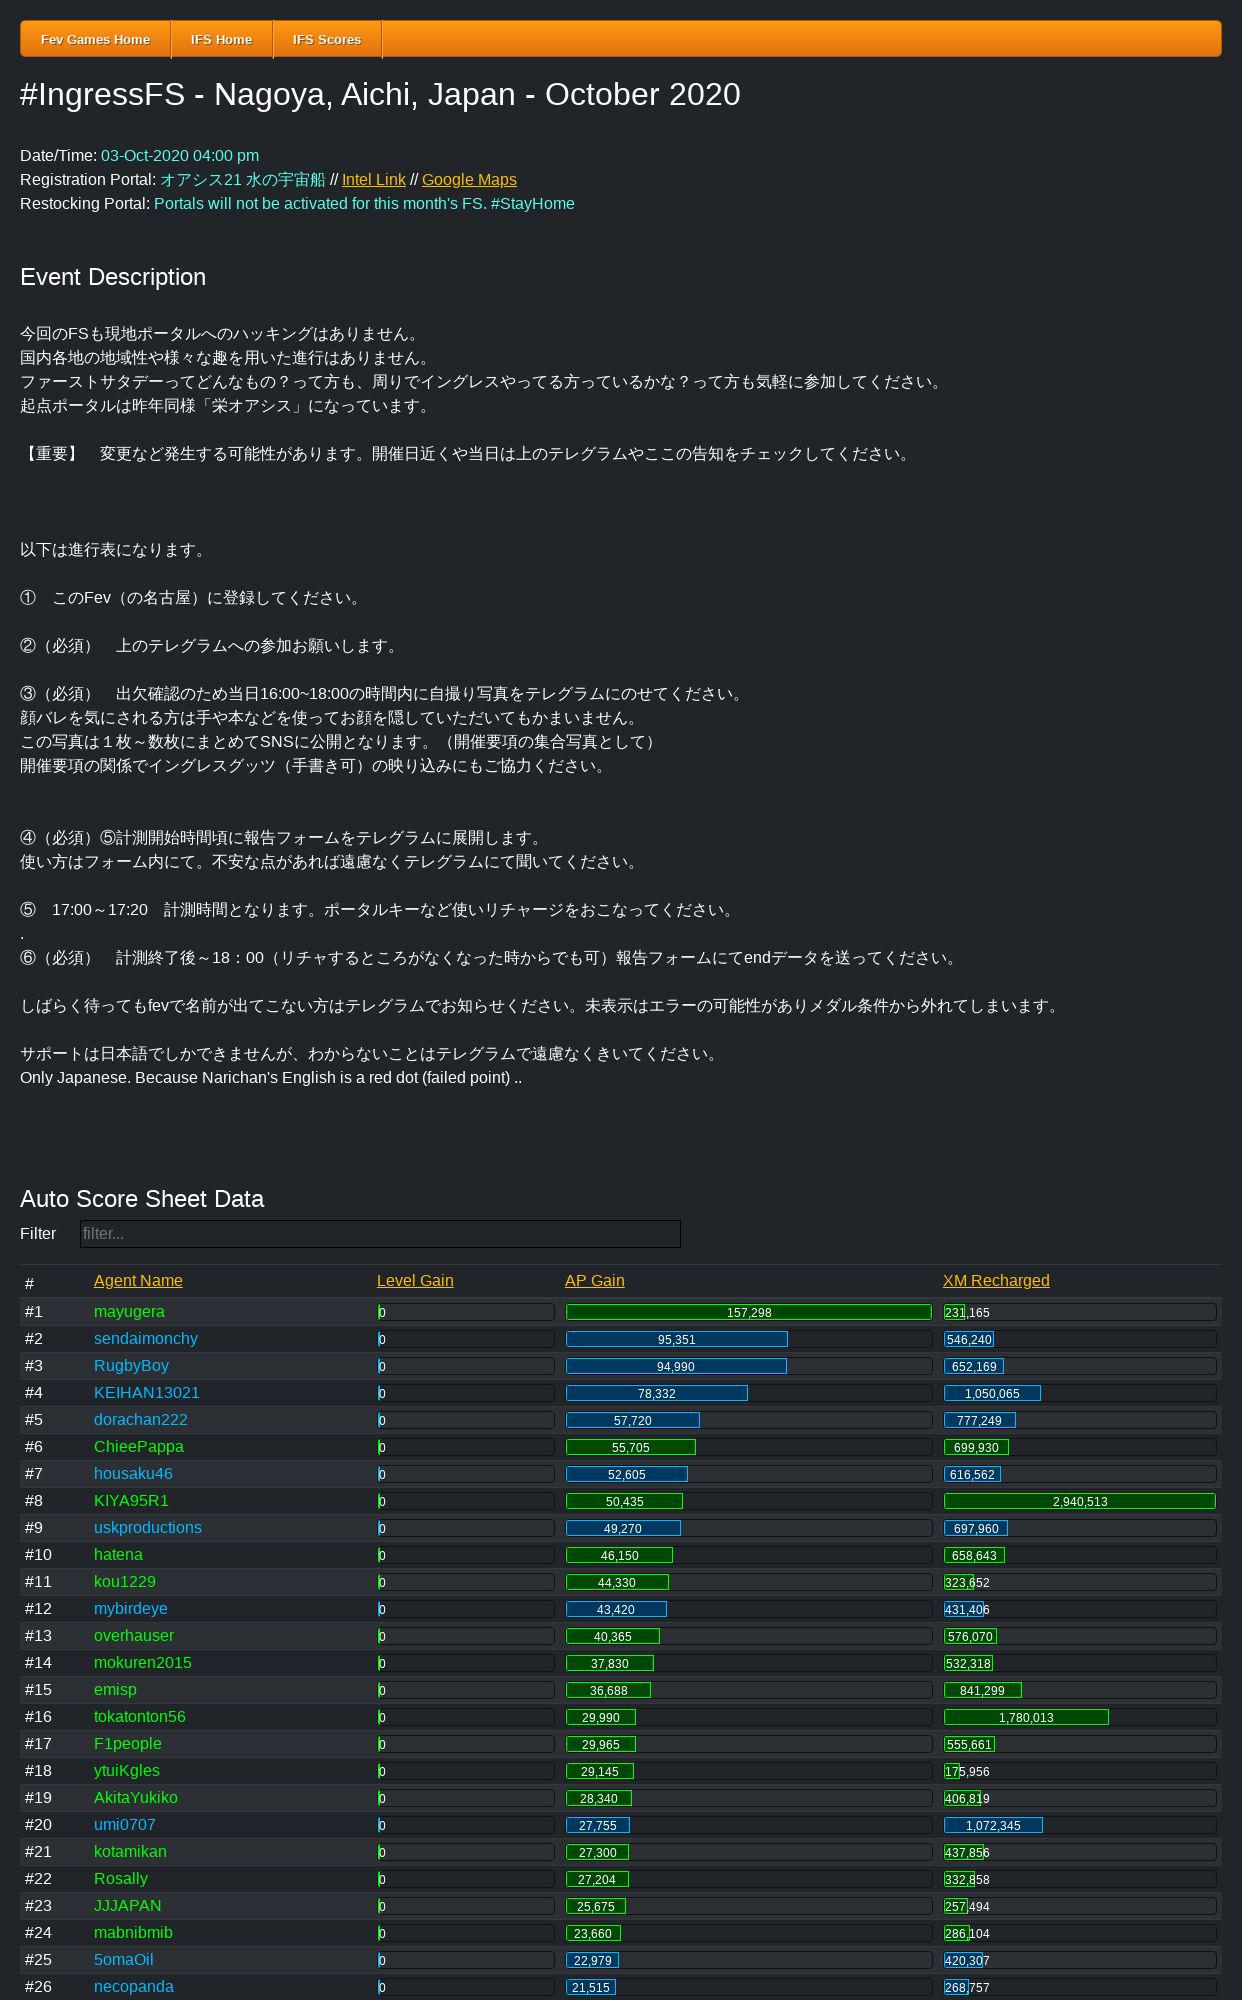Open the Google Maps link
The width and height of the screenshot is (1242, 2000).
coord(469,180)
